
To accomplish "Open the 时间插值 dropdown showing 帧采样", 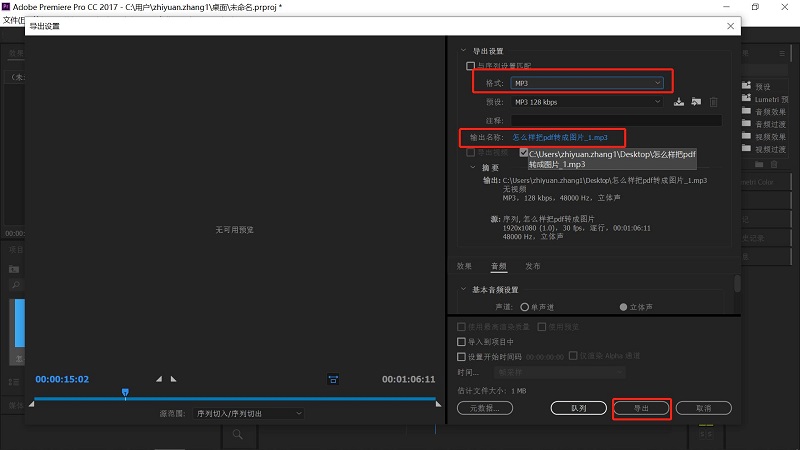I will point(559,372).
